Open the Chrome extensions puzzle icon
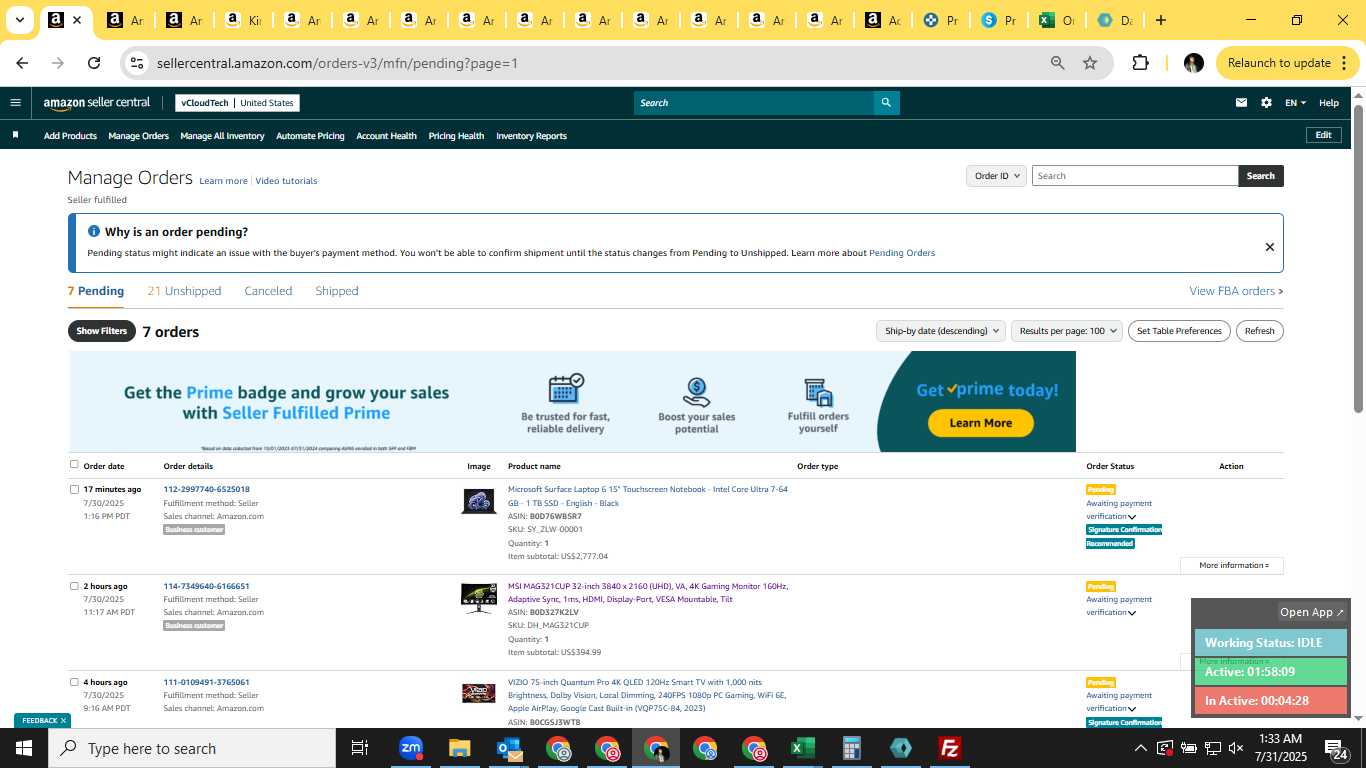Screen dimensions: 1366x768 [1140, 63]
